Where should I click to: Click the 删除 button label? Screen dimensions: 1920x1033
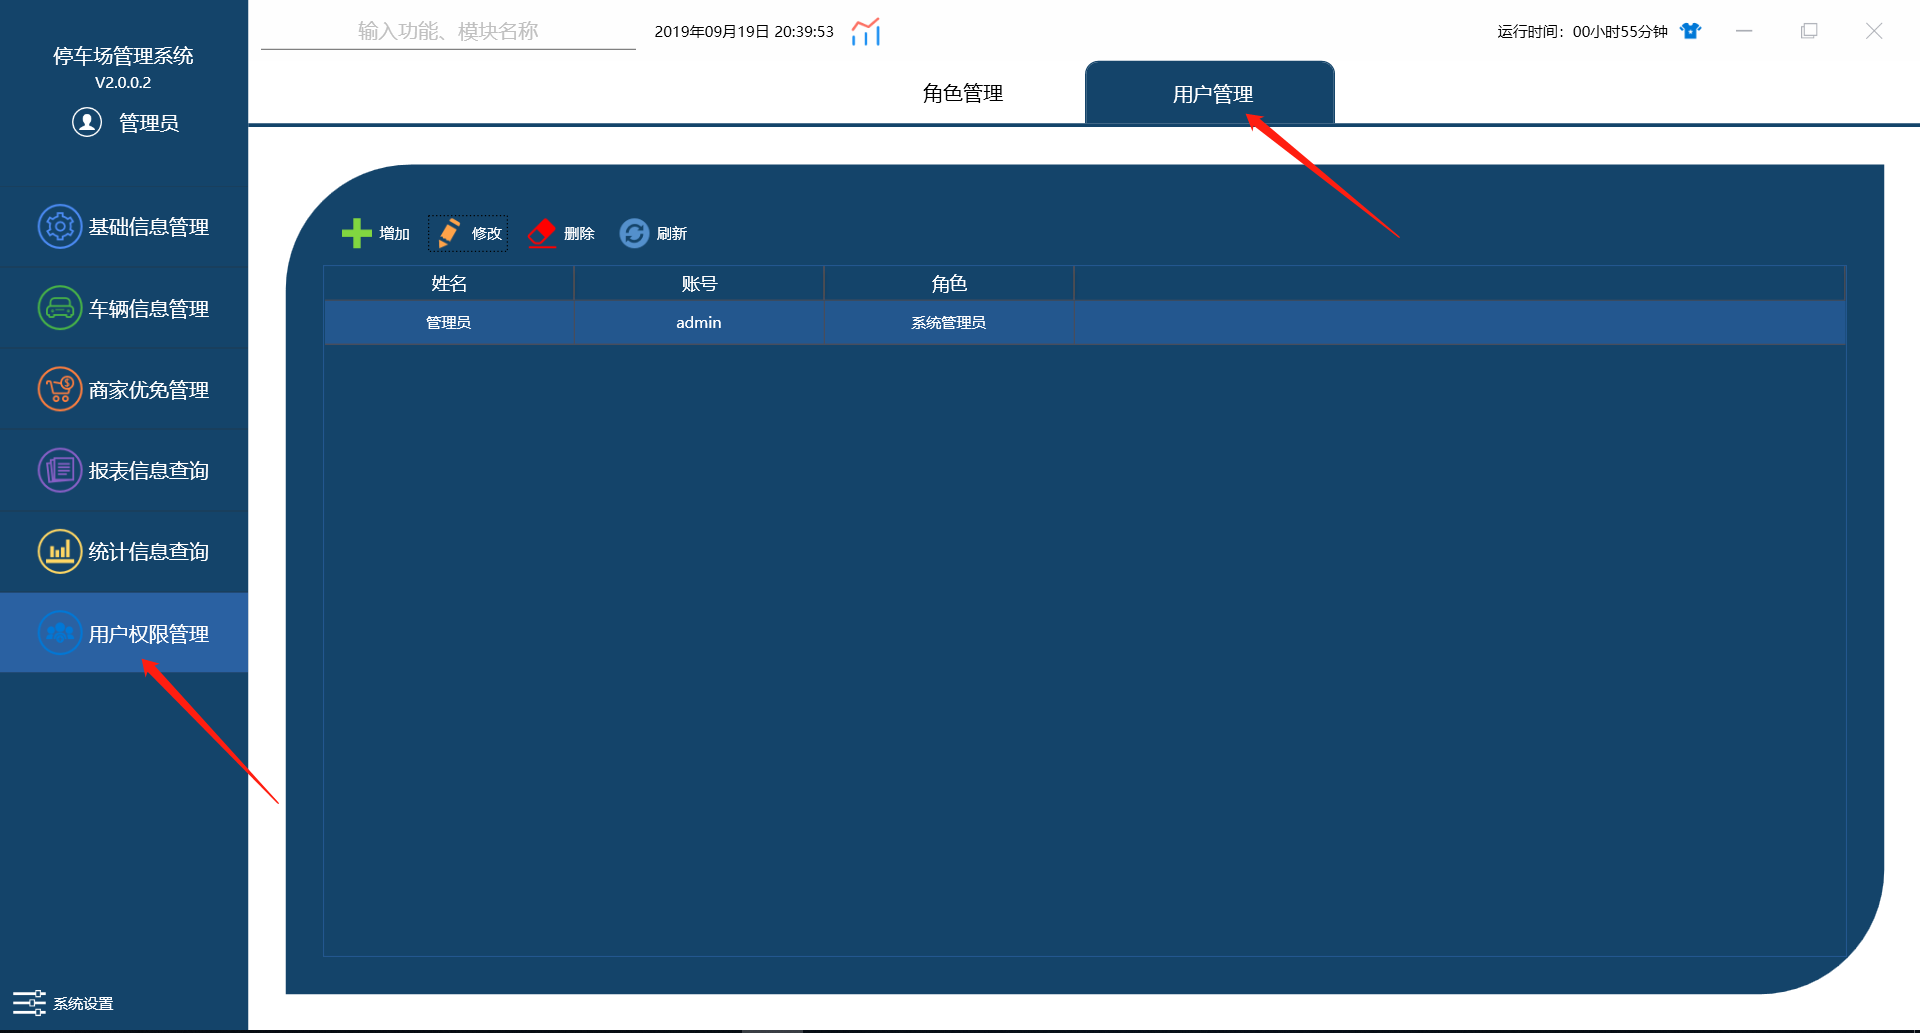click(x=579, y=233)
